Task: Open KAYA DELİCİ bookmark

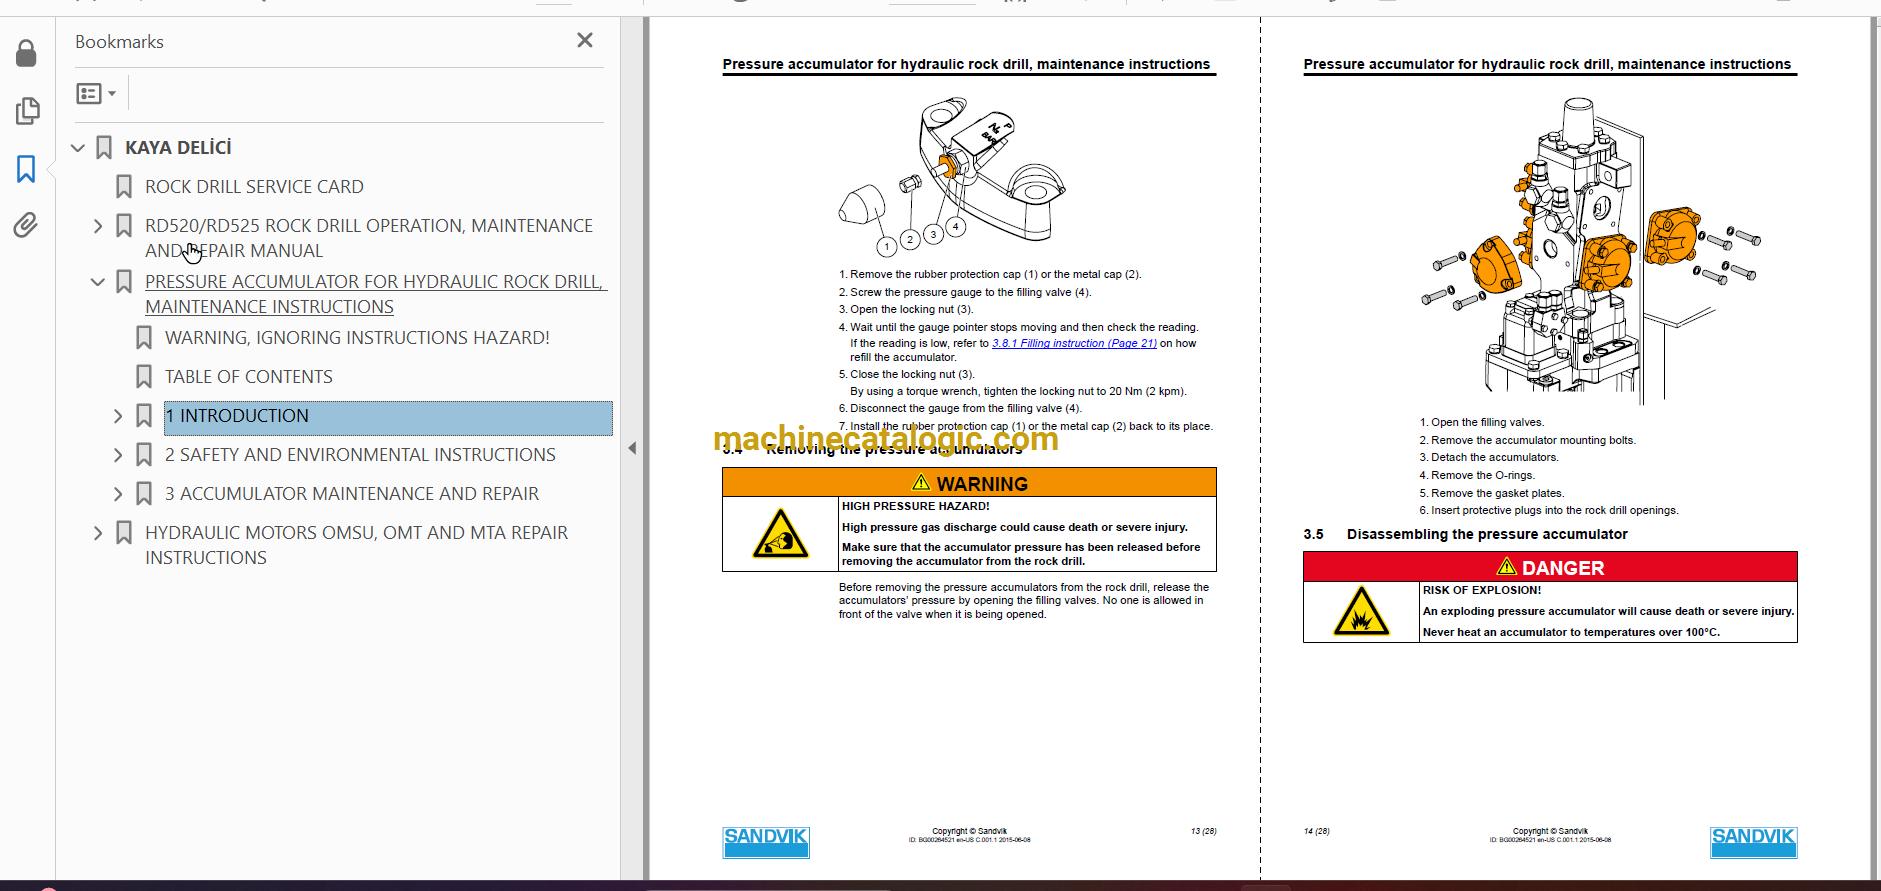Action: 178,148
